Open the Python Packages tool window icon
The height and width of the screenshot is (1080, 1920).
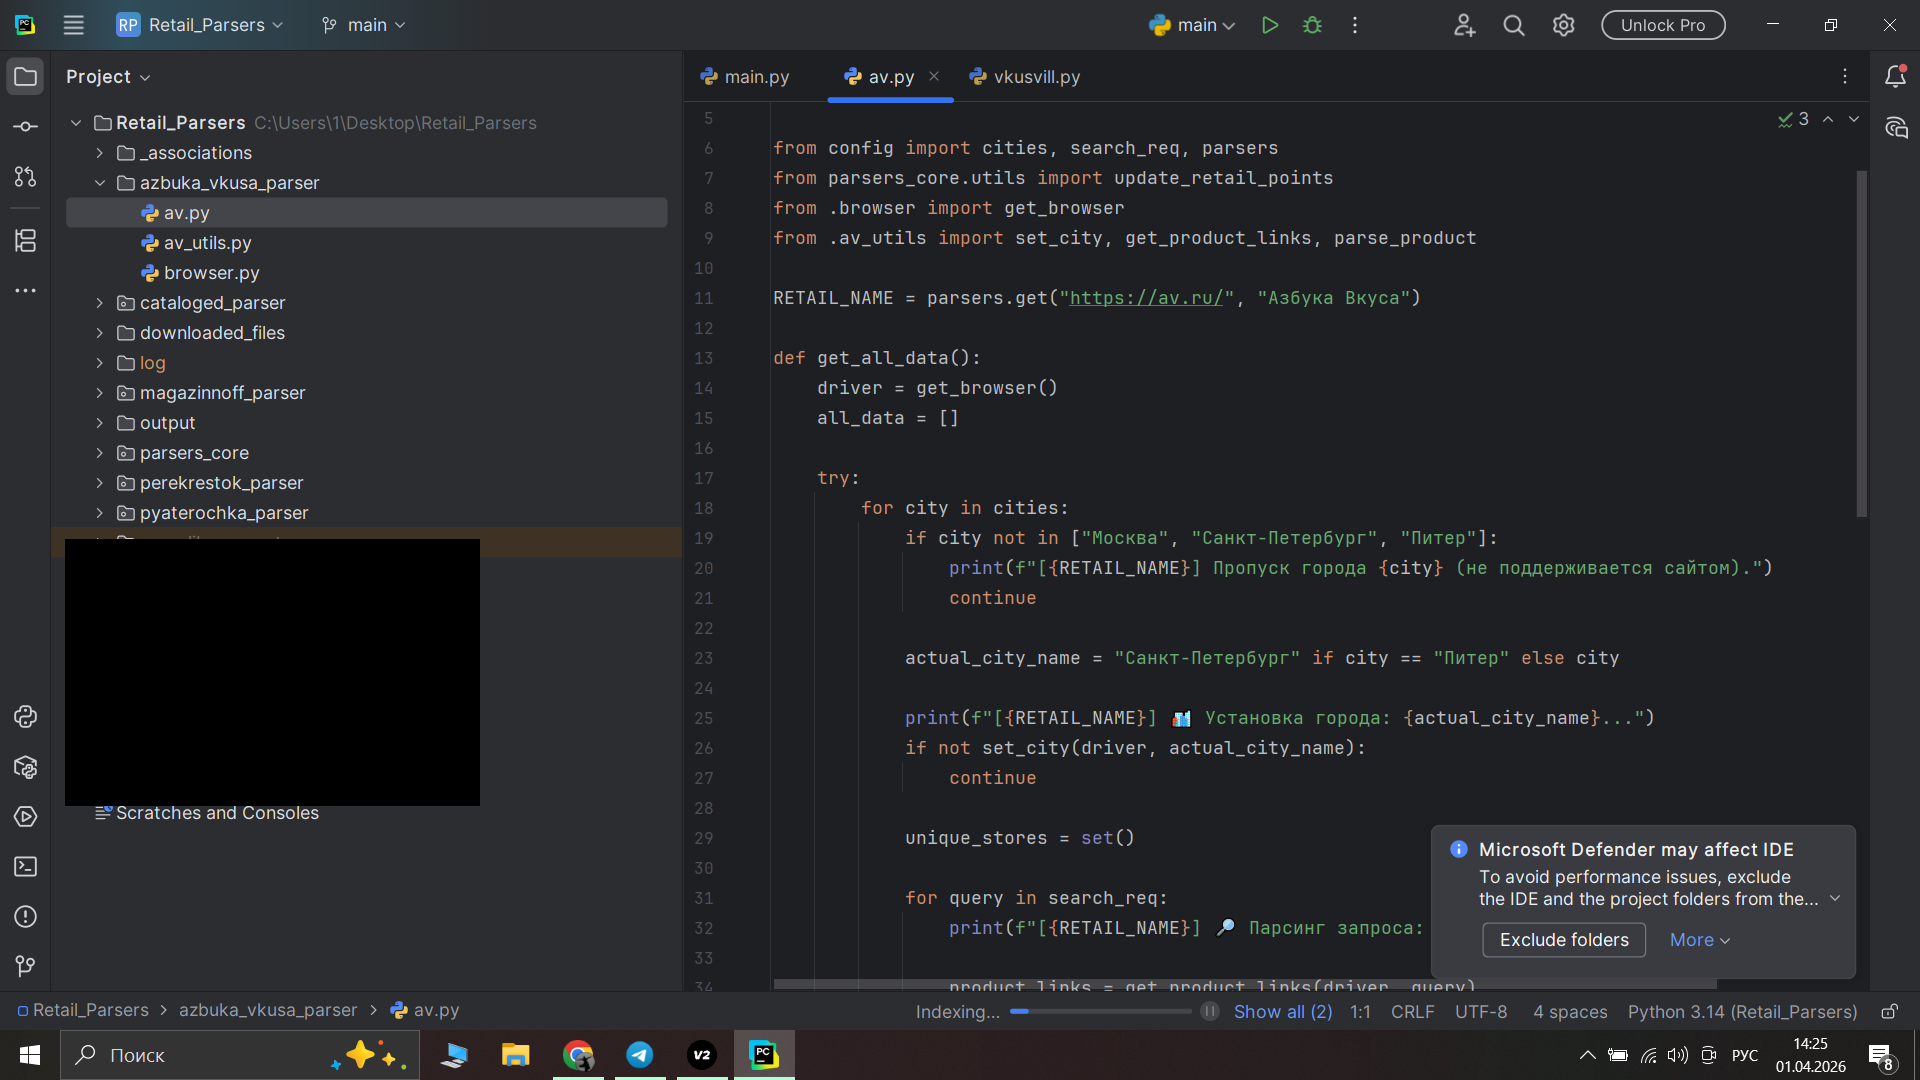click(26, 767)
